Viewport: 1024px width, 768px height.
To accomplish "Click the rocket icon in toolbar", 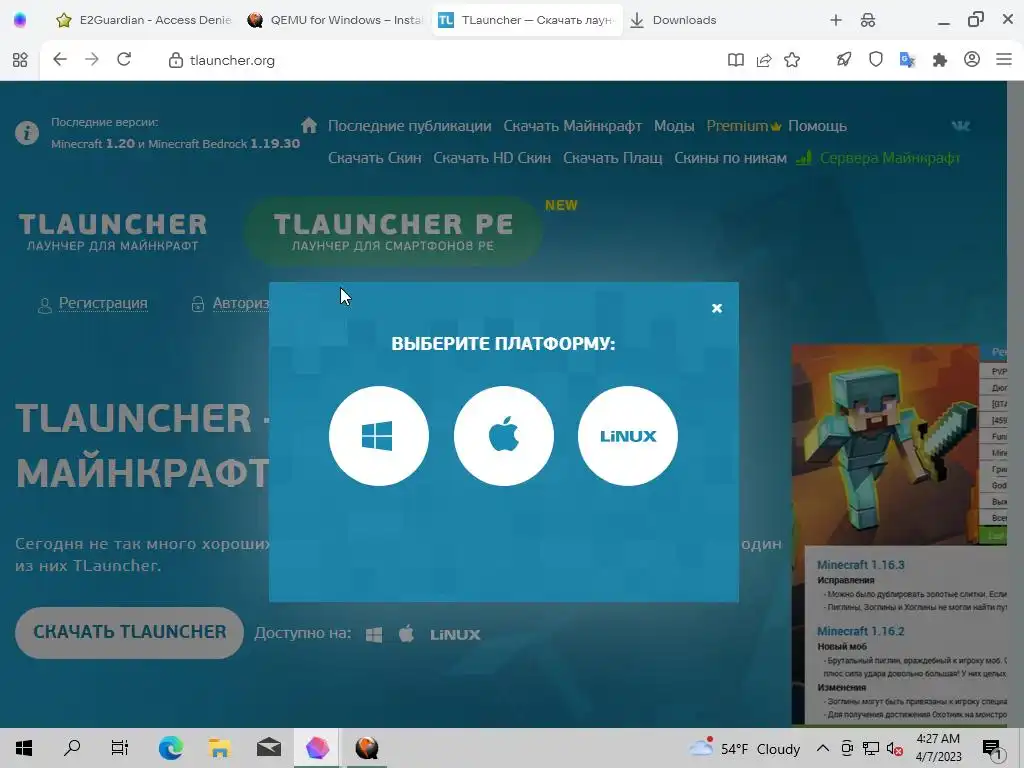I will (x=844, y=60).
